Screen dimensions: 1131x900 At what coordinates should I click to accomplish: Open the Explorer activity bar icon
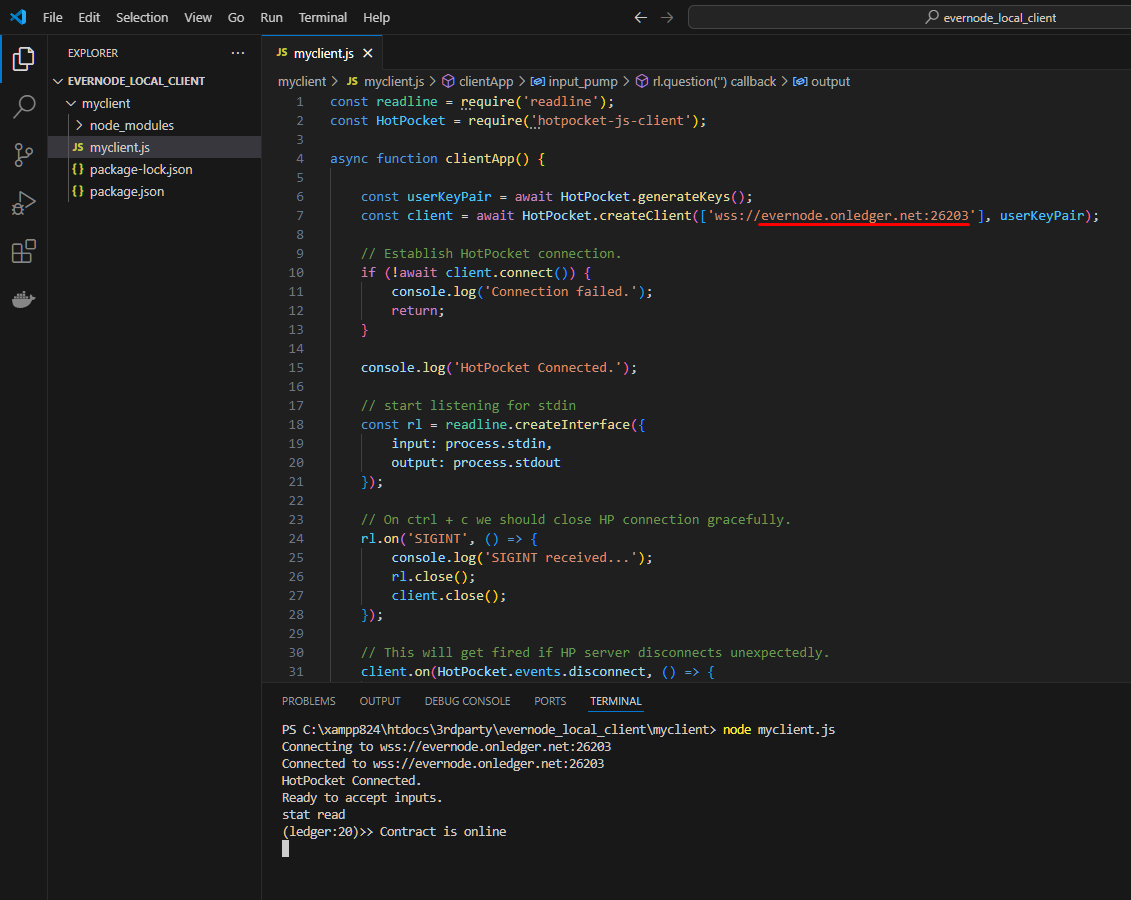point(24,58)
